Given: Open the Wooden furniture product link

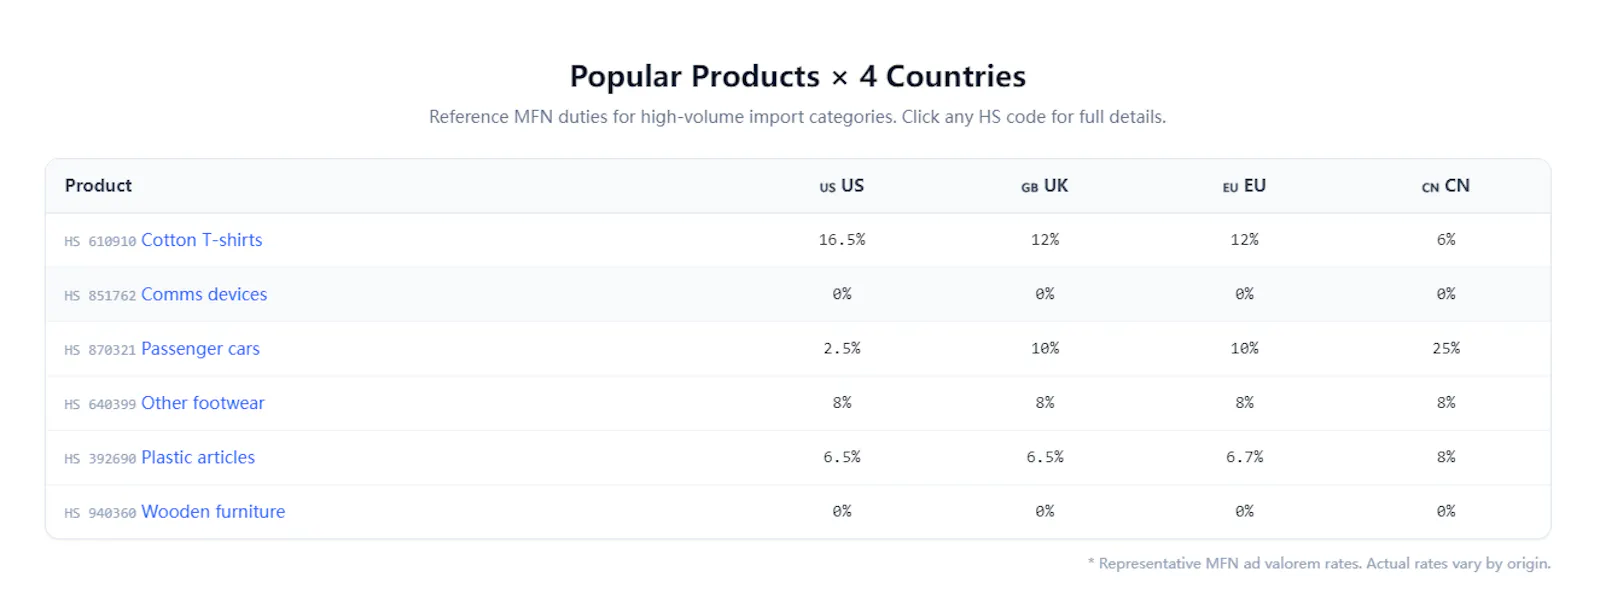Looking at the screenshot, I should 213,512.
